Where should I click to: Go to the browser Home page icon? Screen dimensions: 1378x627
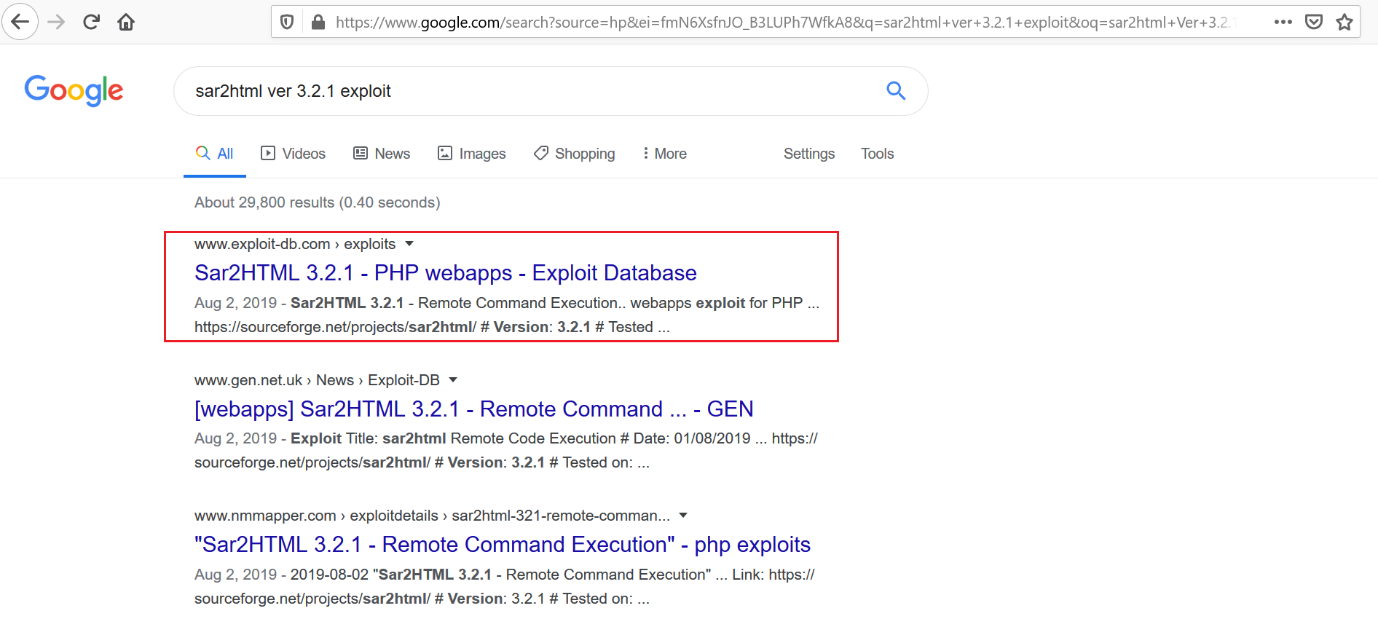click(x=126, y=21)
